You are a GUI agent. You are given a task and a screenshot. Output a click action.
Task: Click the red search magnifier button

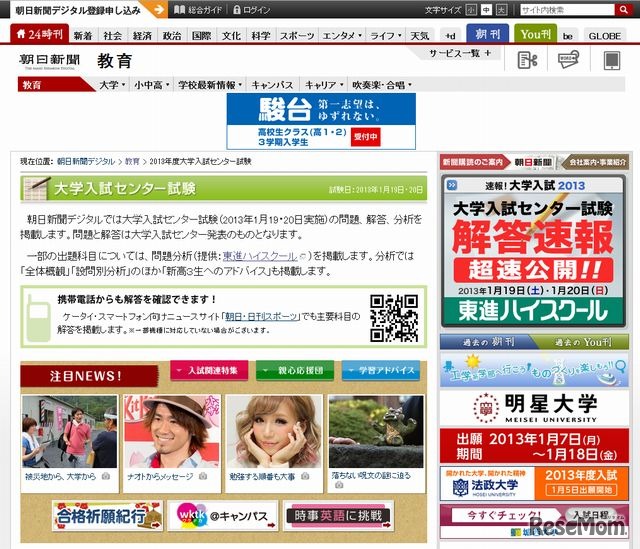[x=623, y=9]
